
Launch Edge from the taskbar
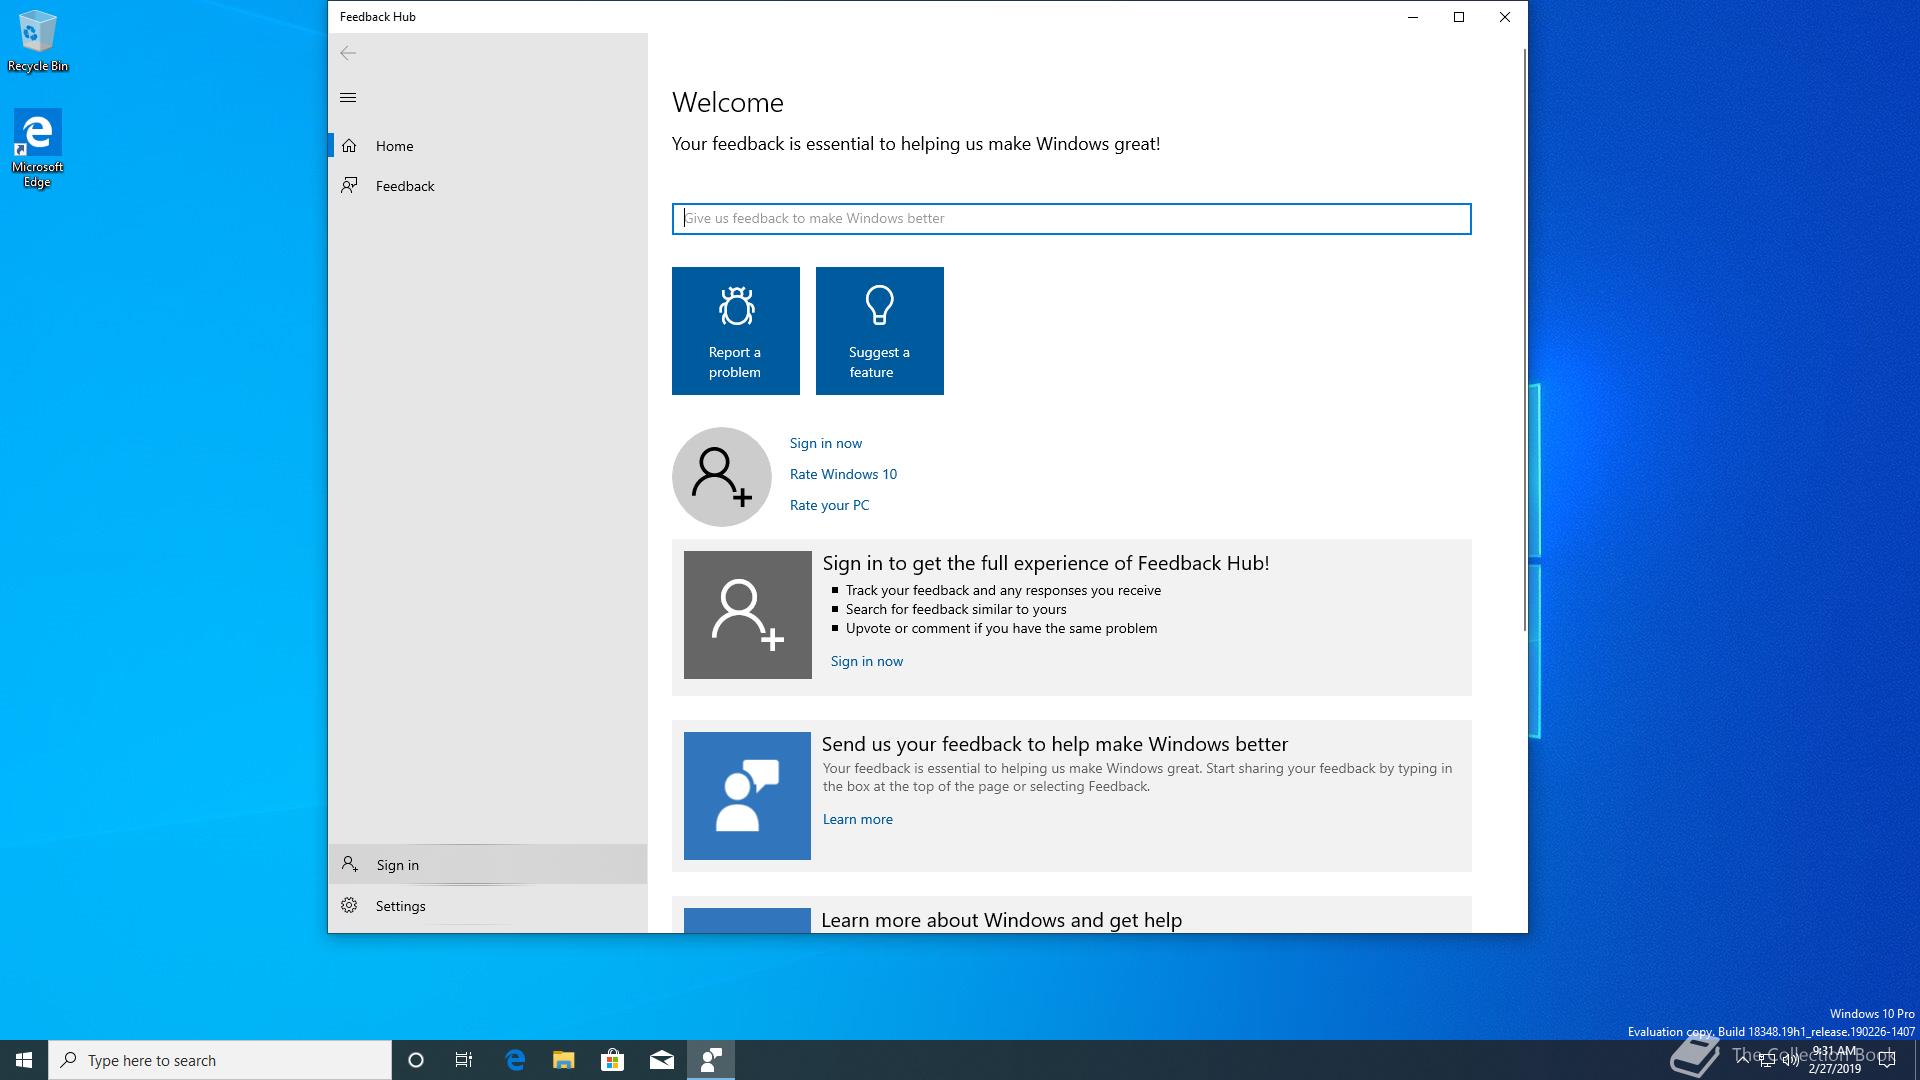click(515, 1060)
